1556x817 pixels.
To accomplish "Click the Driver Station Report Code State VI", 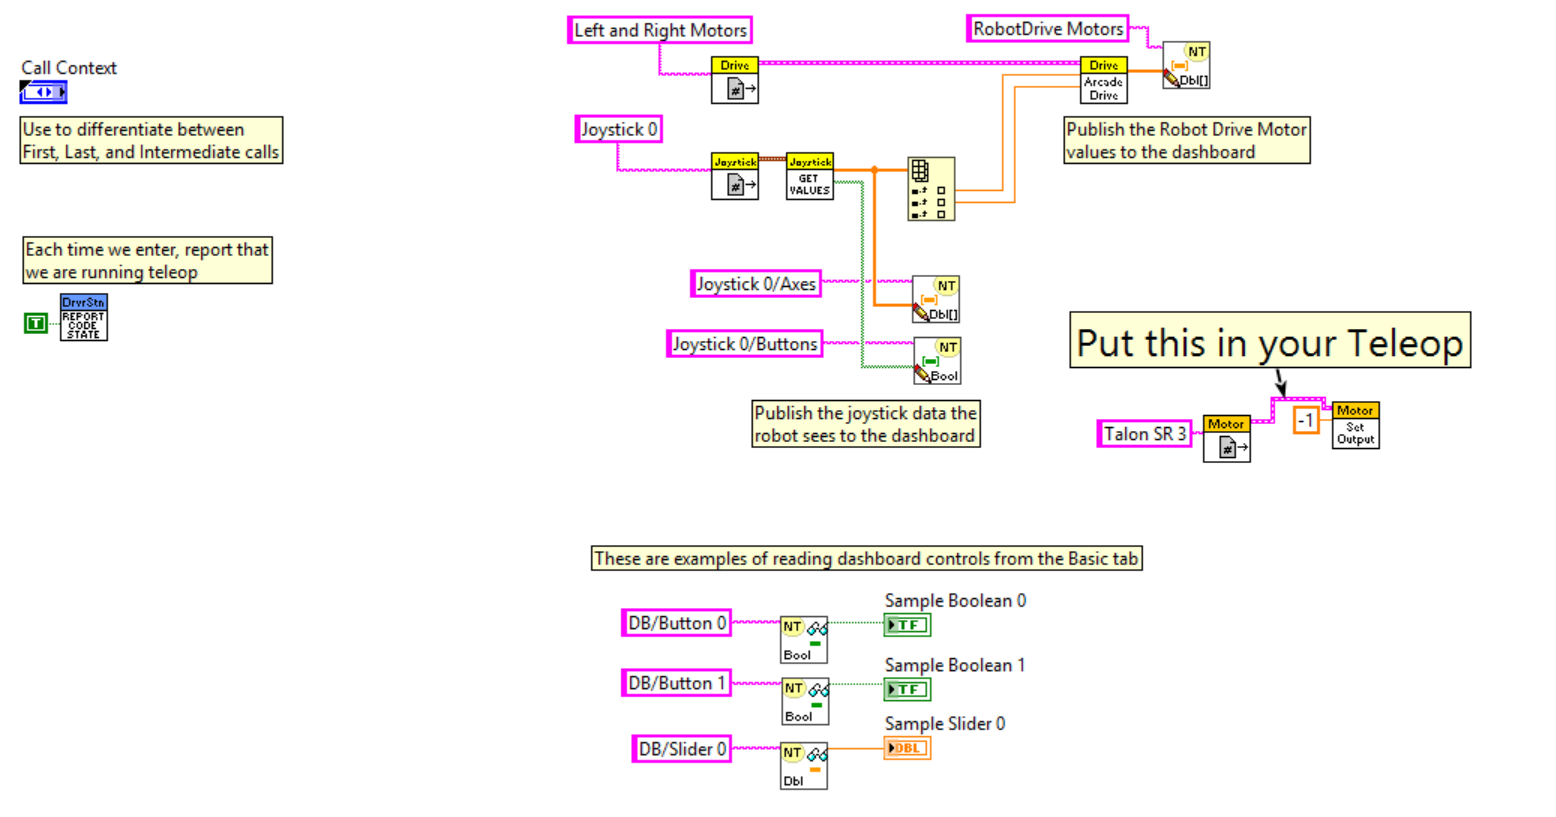I will 84,317.
